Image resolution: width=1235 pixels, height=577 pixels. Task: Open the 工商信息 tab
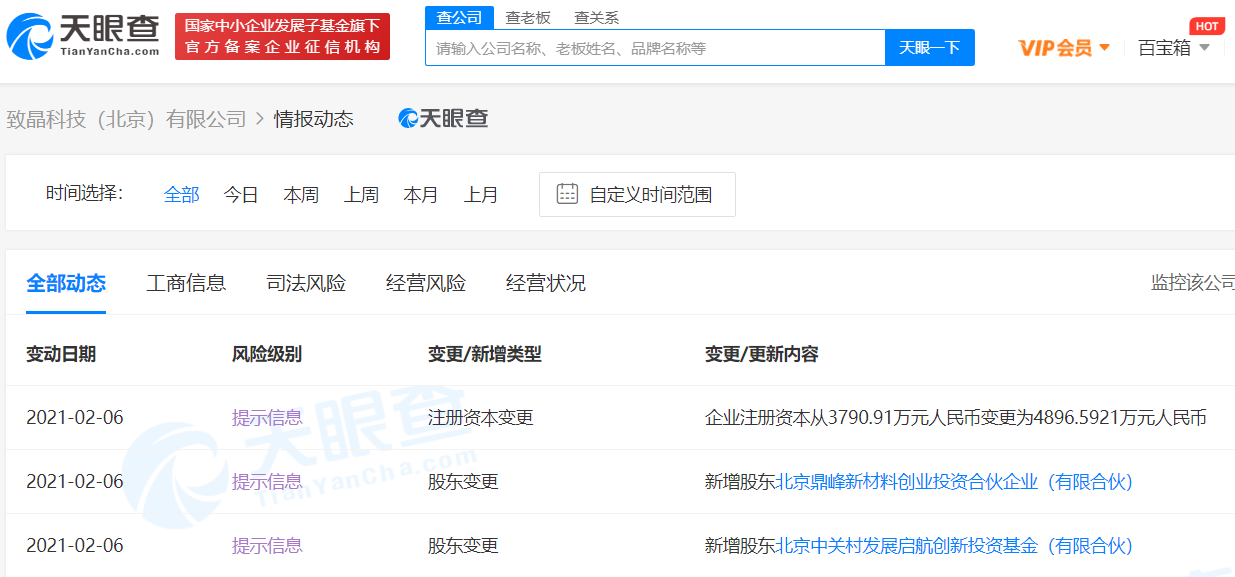tap(186, 283)
